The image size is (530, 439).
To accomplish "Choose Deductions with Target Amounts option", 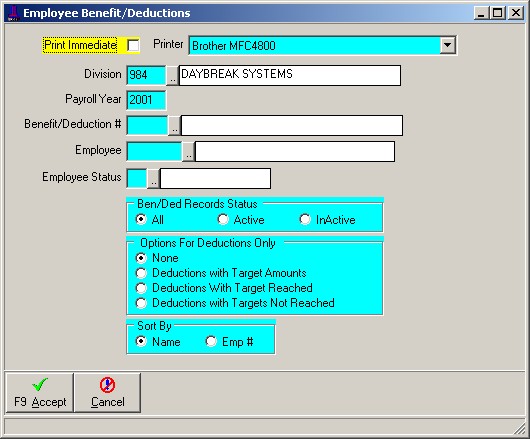I will coord(141,273).
